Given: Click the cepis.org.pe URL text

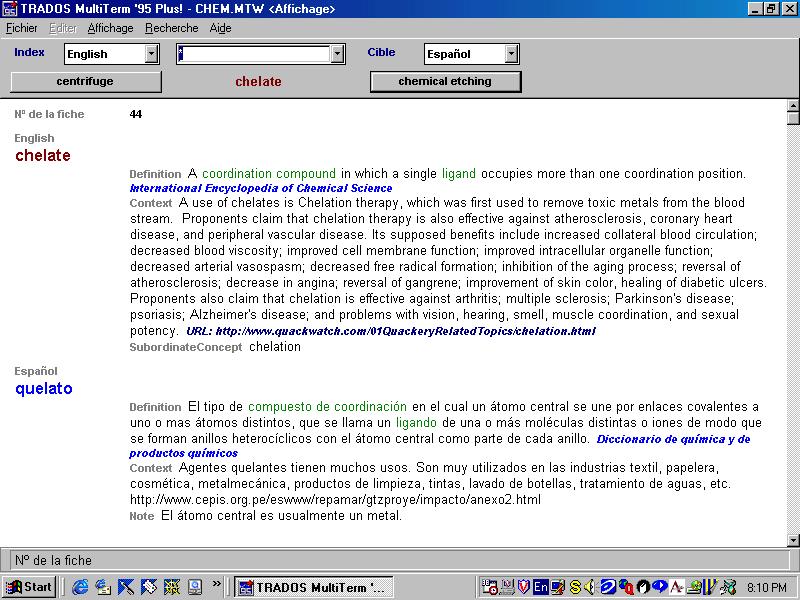Looking at the screenshot, I should (335, 499).
